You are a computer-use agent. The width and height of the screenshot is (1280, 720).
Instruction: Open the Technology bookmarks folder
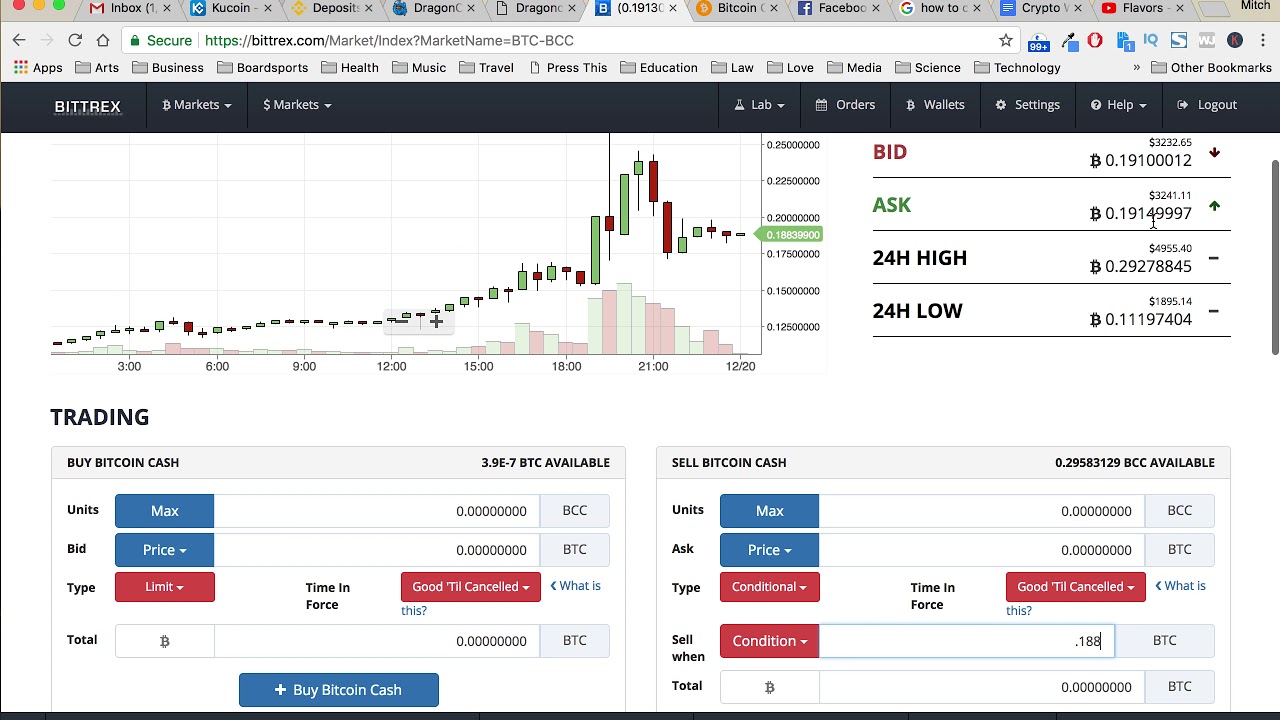1017,68
